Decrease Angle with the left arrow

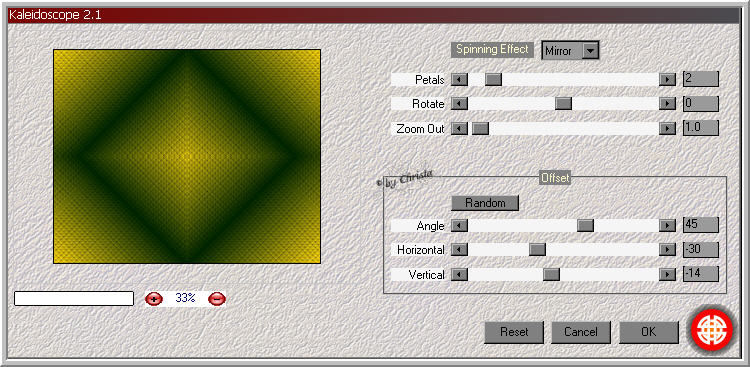[459, 225]
